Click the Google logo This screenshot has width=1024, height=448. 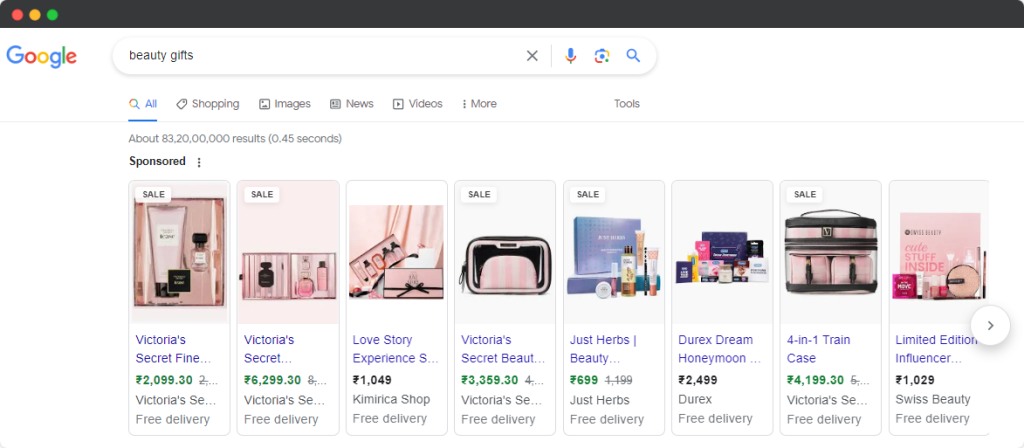42,56
